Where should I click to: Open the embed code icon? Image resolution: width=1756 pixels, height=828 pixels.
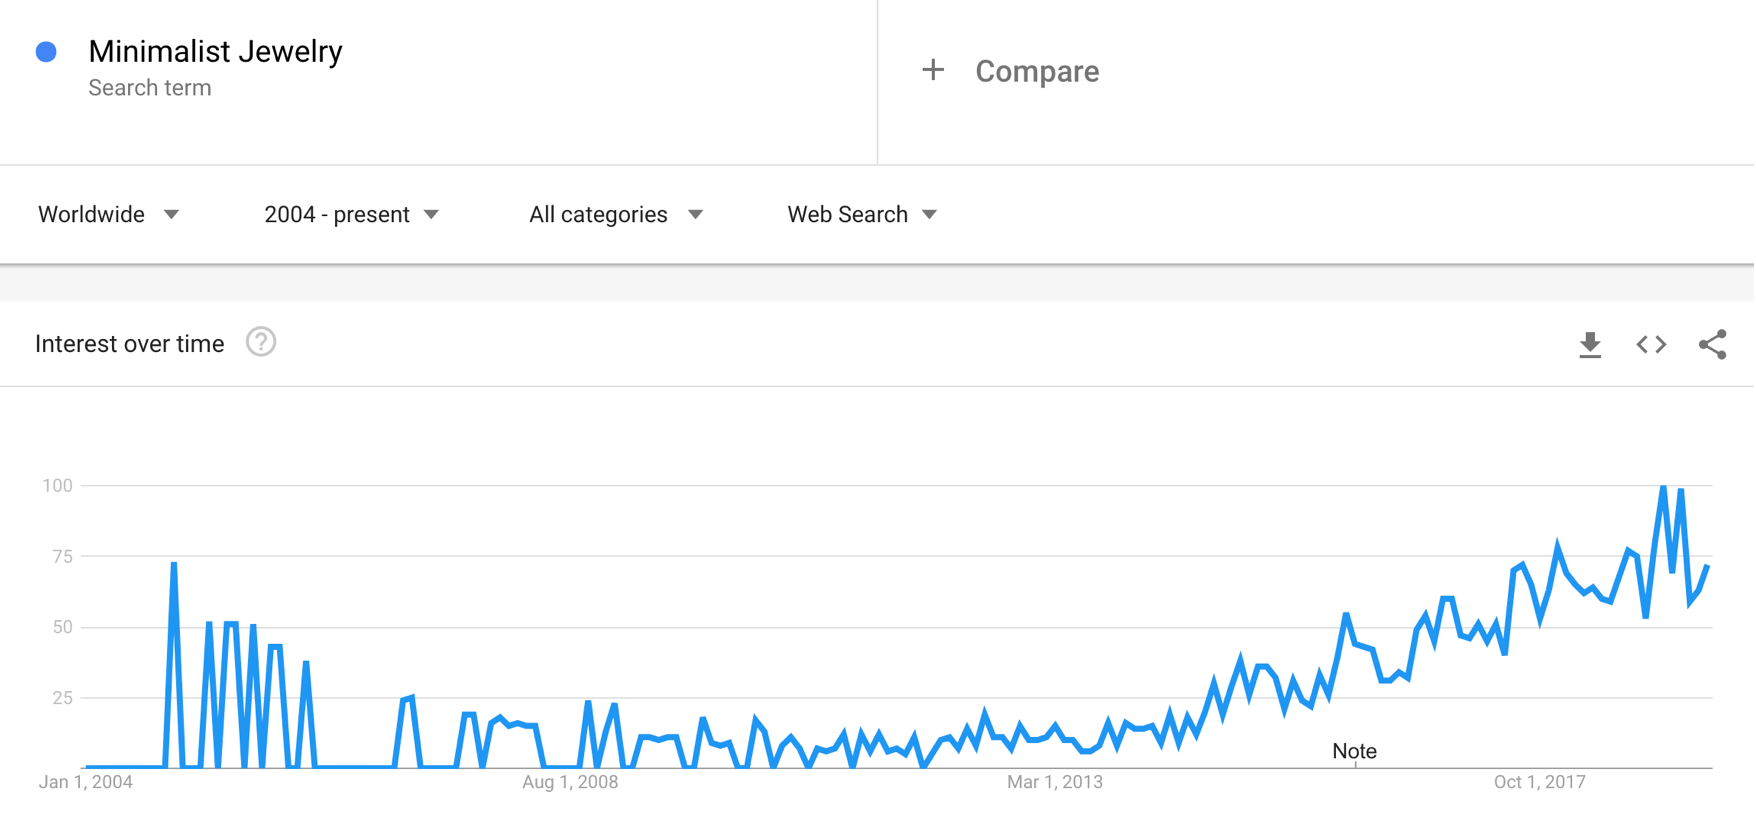tap(1651, 345)
